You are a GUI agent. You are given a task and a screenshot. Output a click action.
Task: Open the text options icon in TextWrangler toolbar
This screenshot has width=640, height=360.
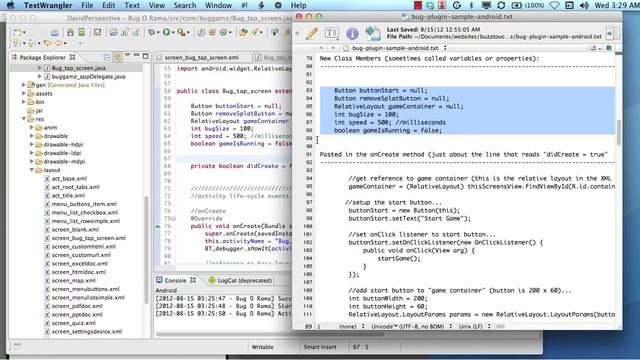pyautogui.click(x=332, y=33)
